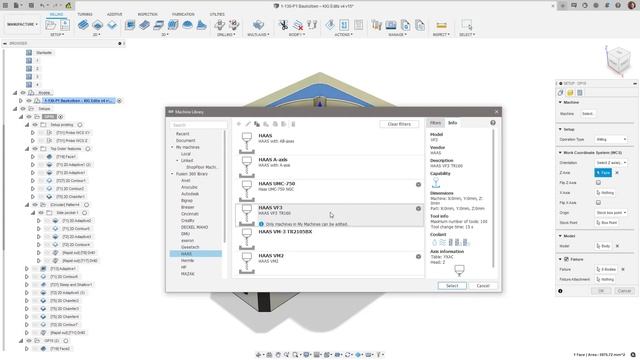The image size is (640, 360).
Task: Click the Measure ruler icon in INSPECT group
Action: click(x=441, y=25)
